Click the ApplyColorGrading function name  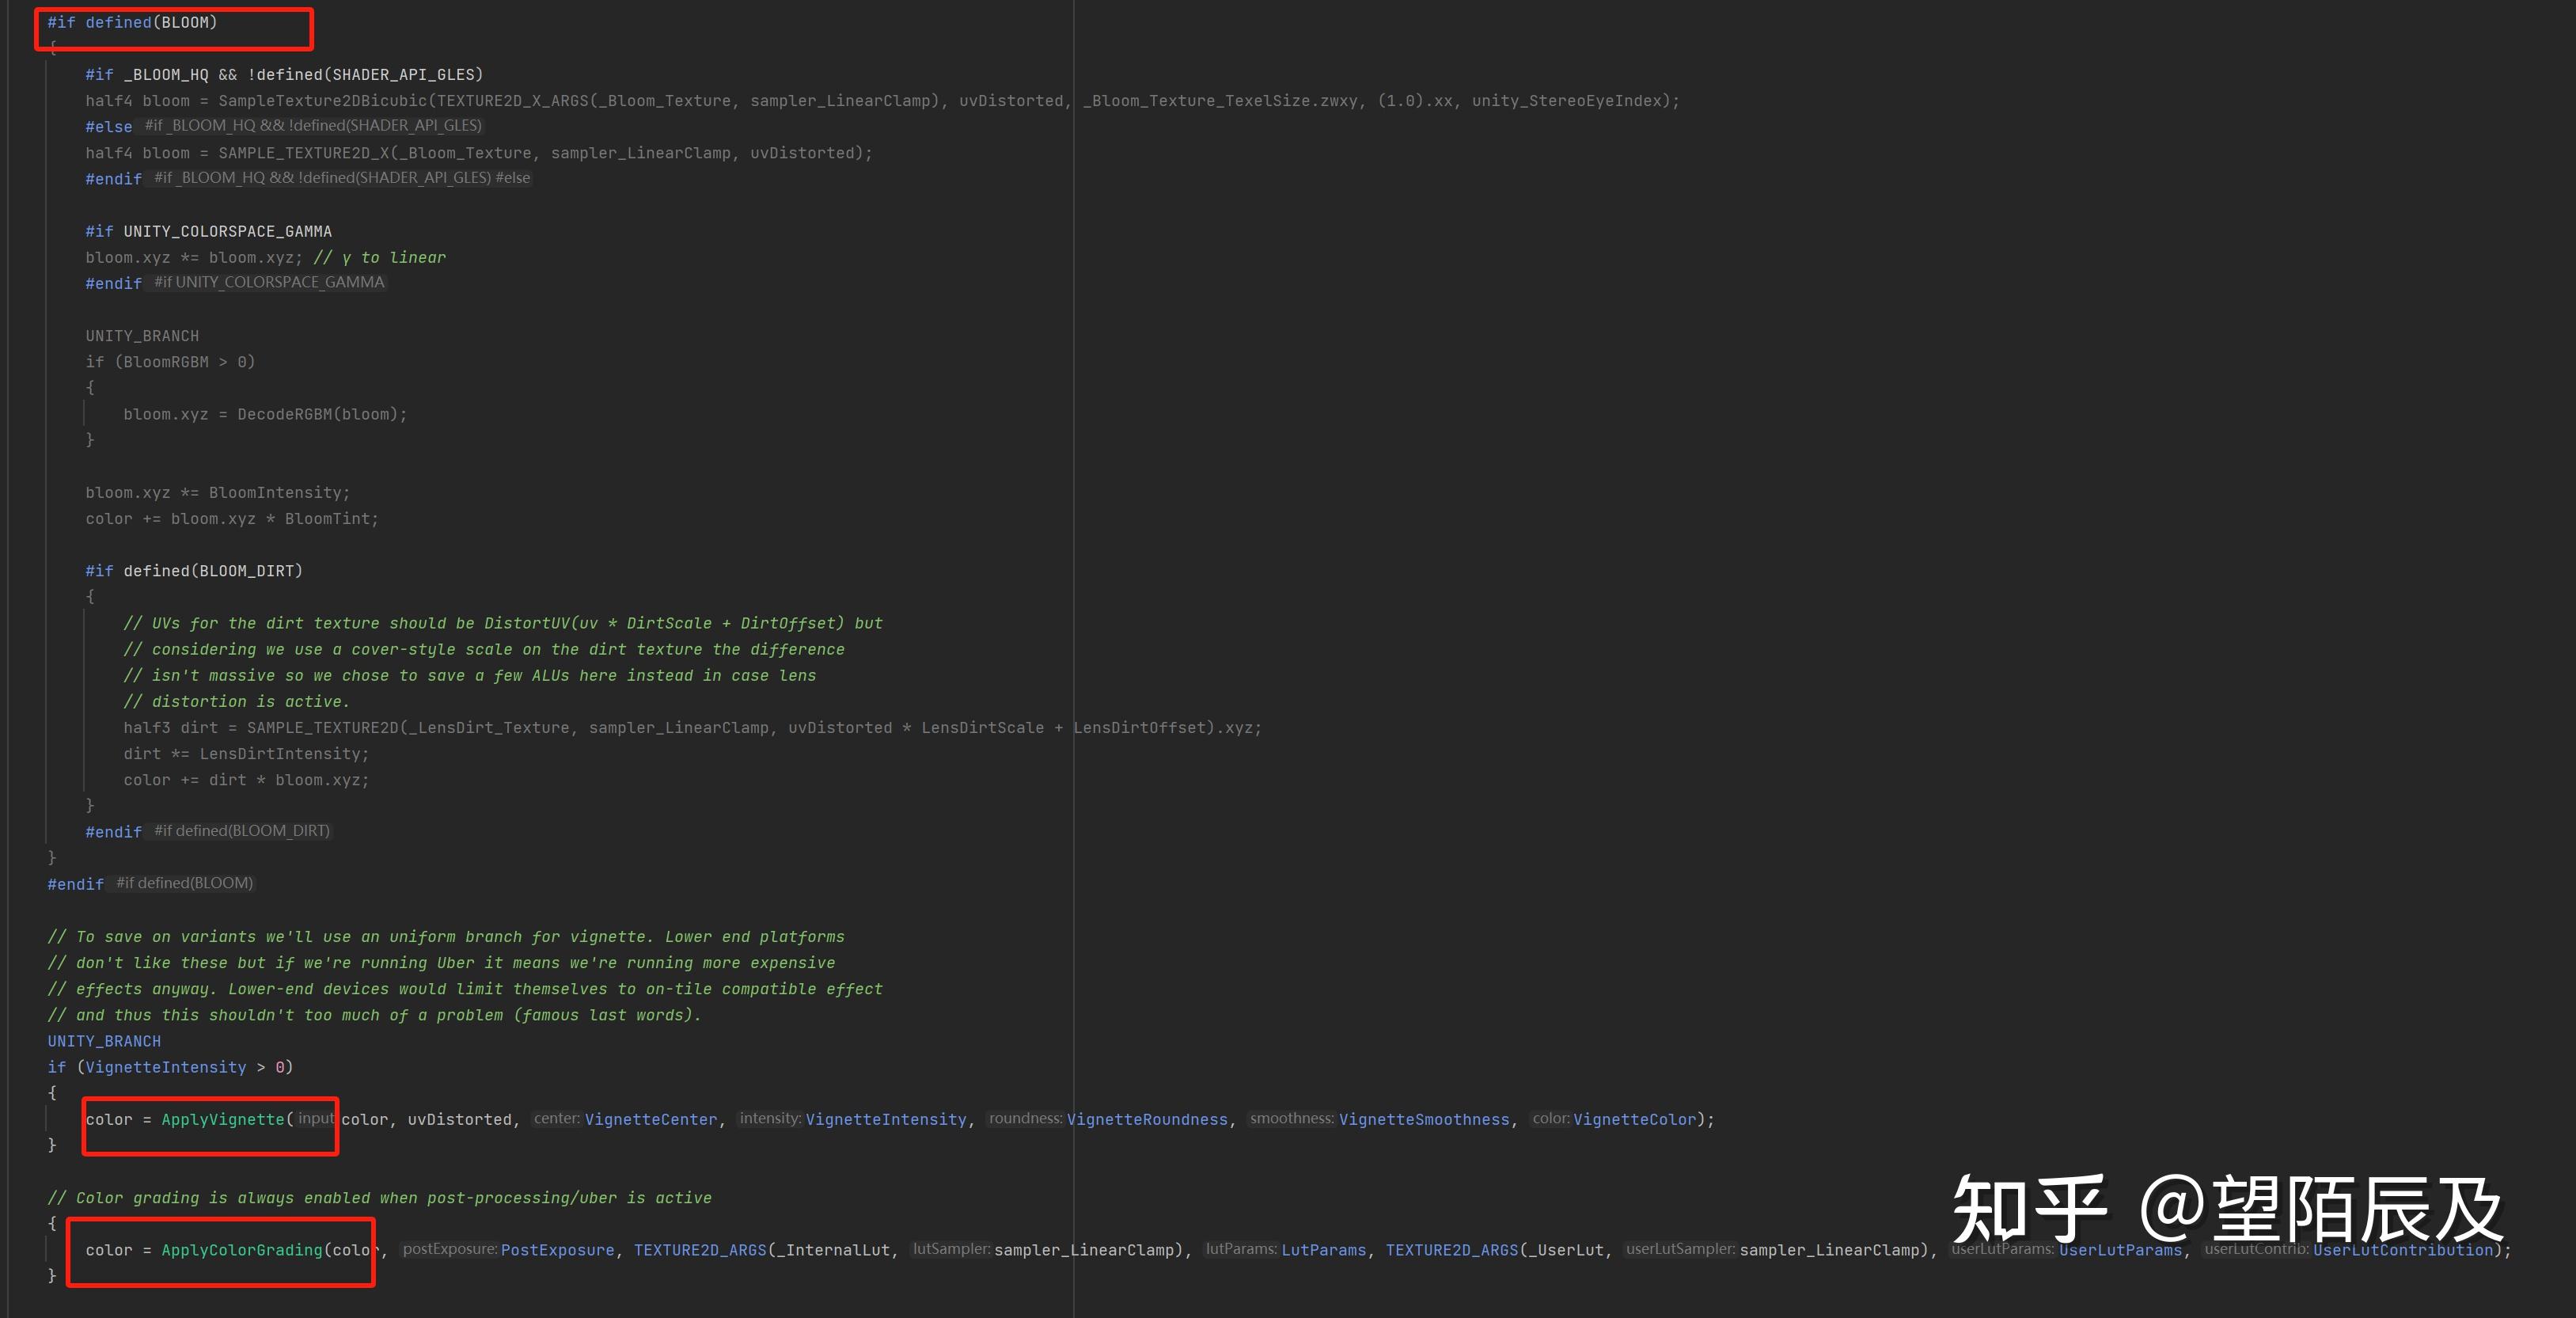point(242,1250)
